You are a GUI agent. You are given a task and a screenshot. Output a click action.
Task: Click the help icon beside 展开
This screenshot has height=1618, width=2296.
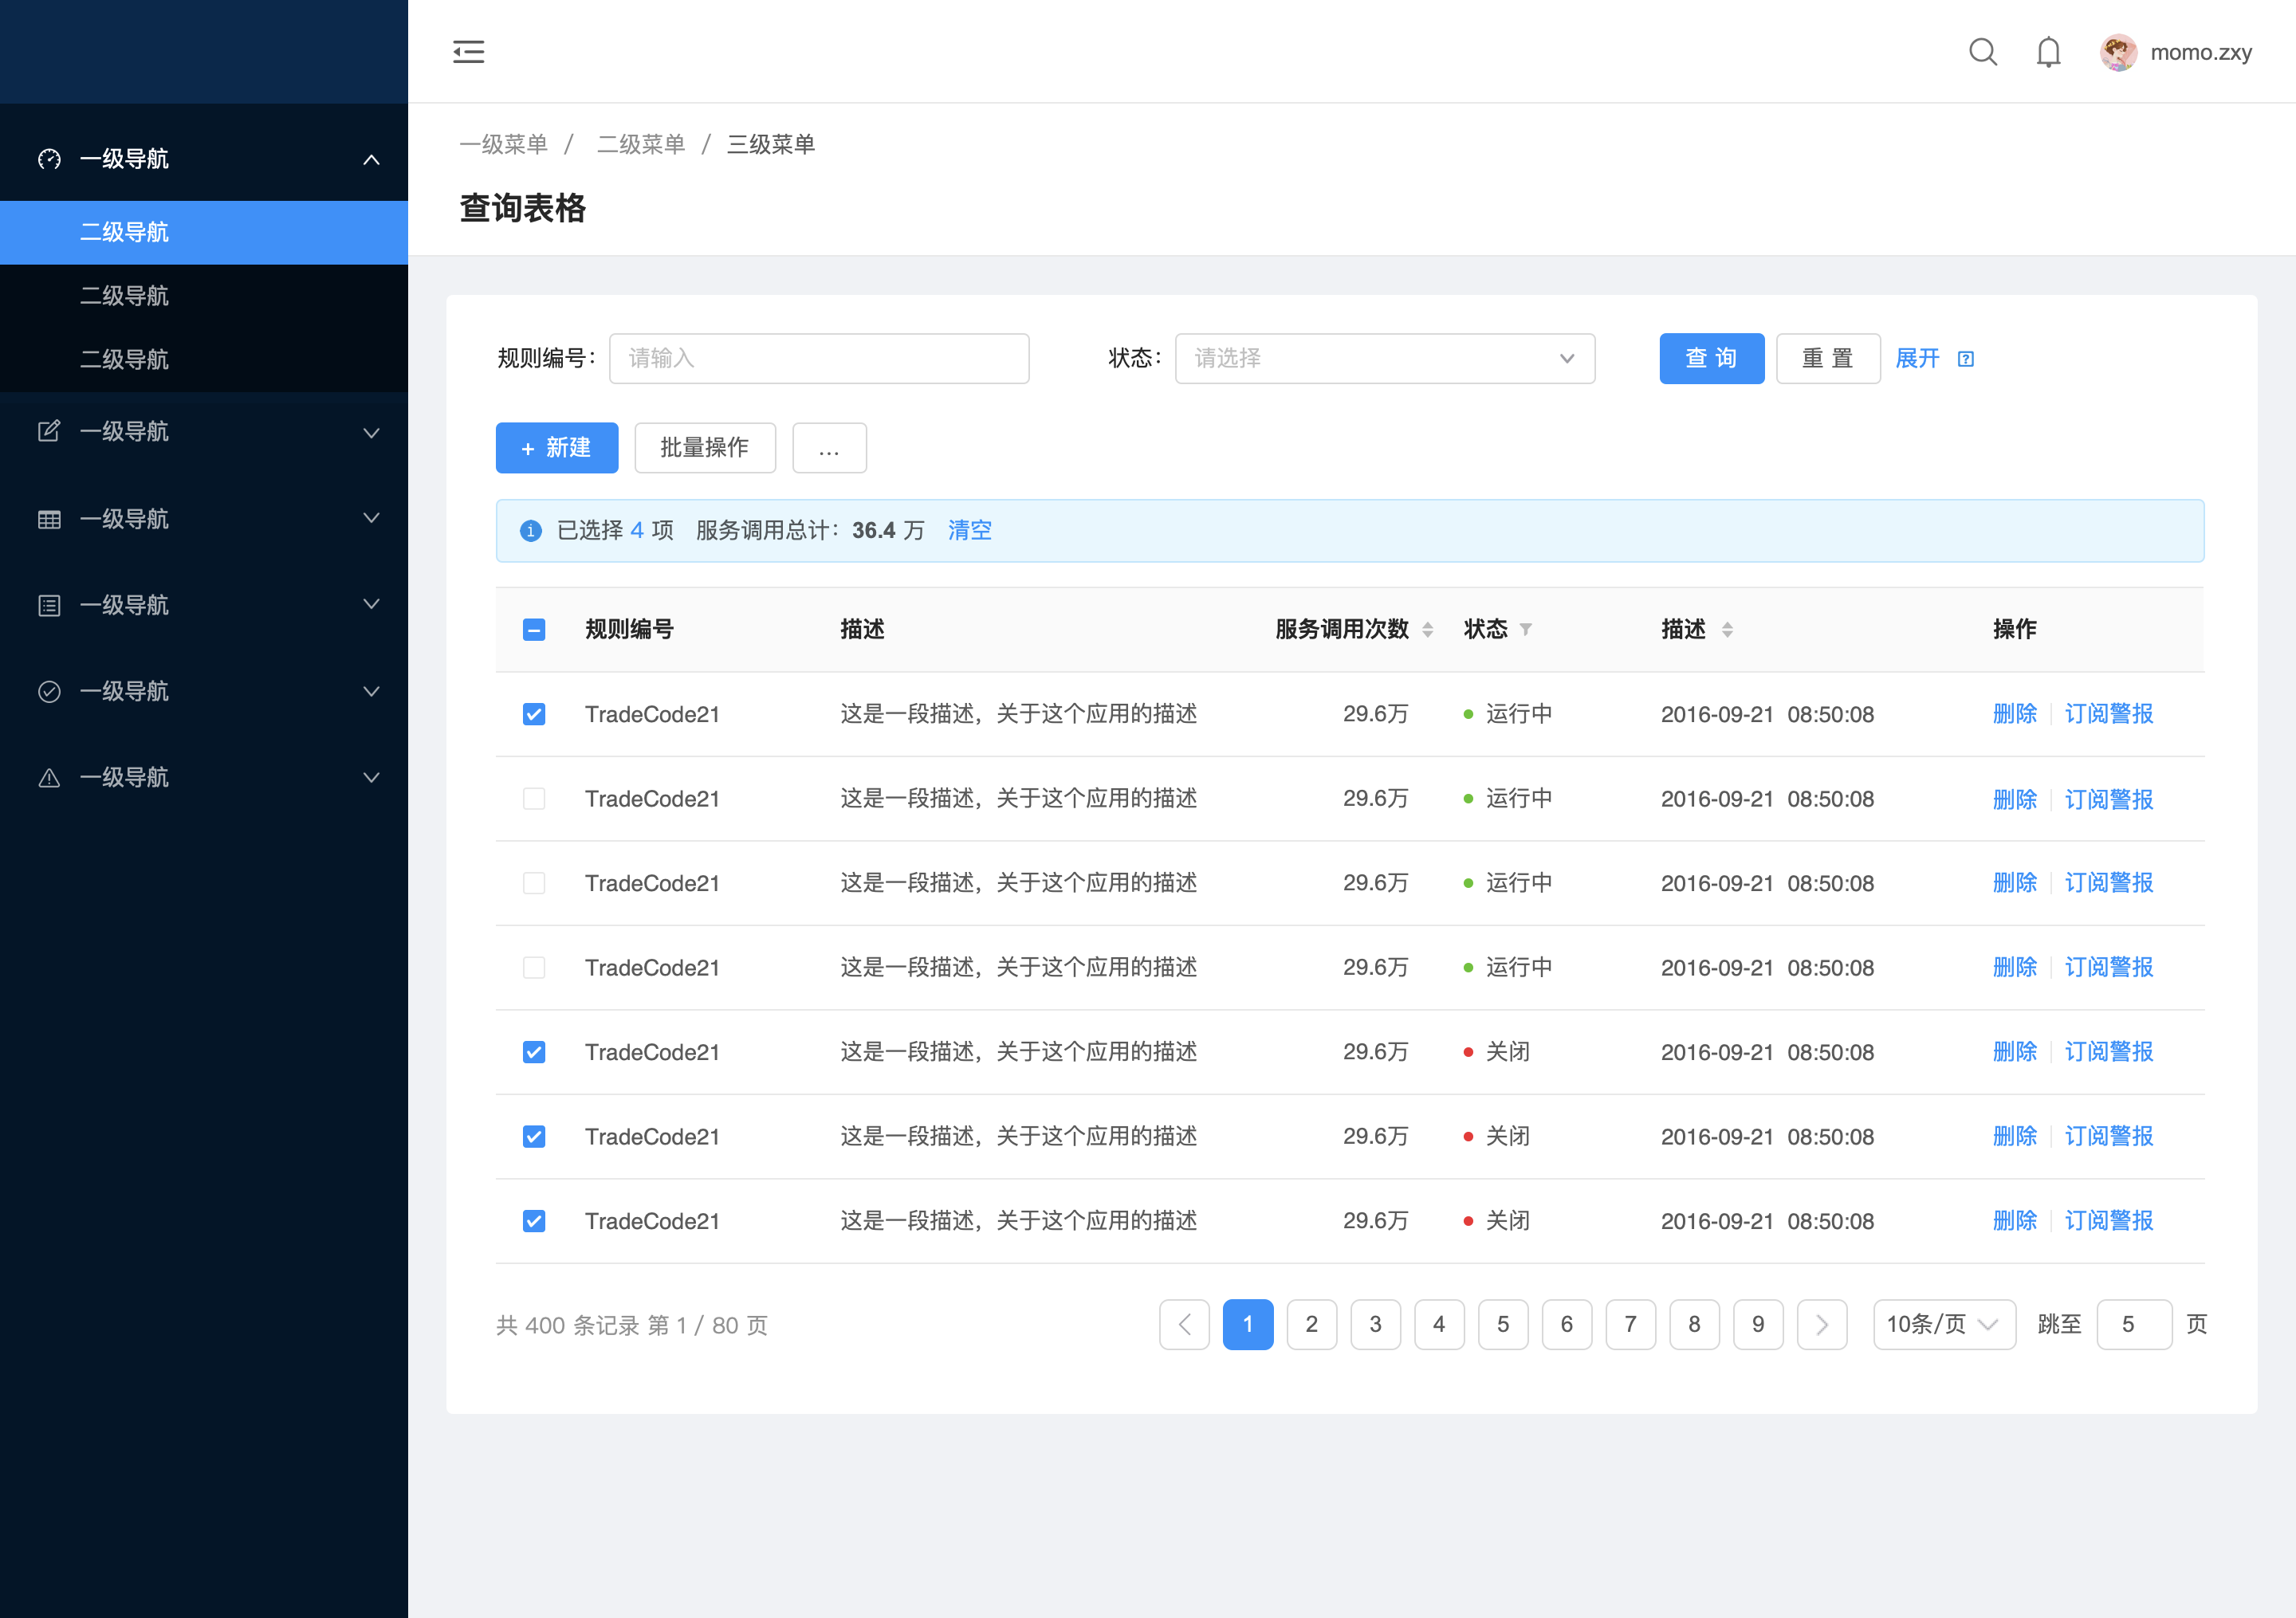(x=1965, y=359)
